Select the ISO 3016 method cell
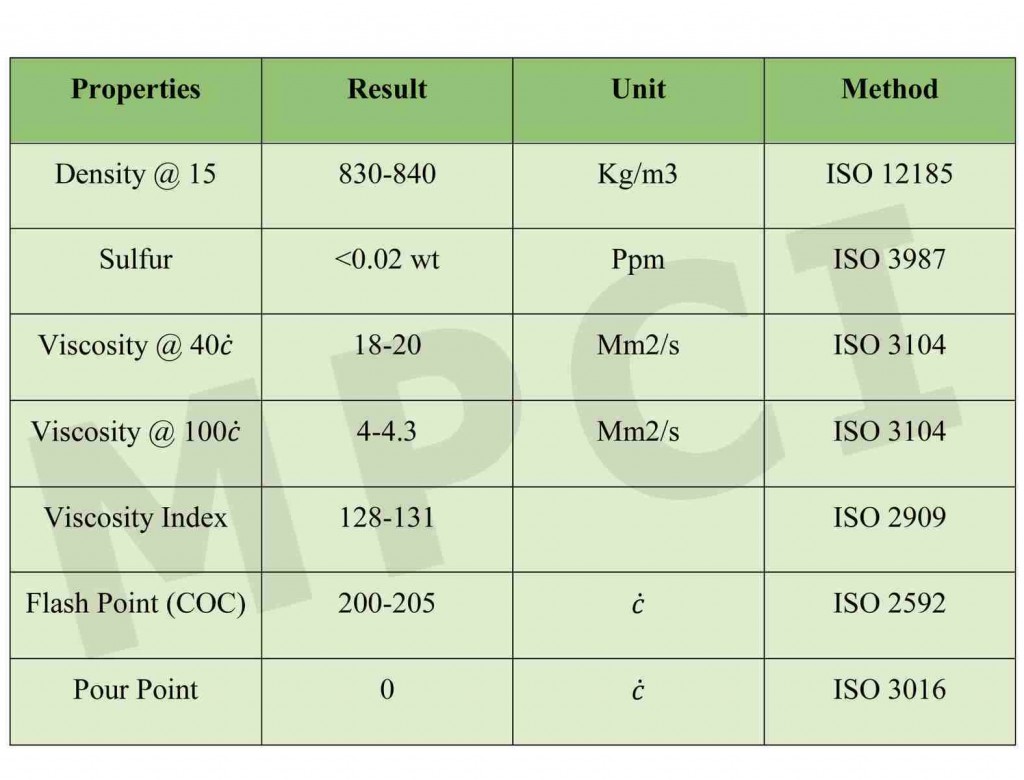This screenshot has height=780, width=1024. coord(889,690)
